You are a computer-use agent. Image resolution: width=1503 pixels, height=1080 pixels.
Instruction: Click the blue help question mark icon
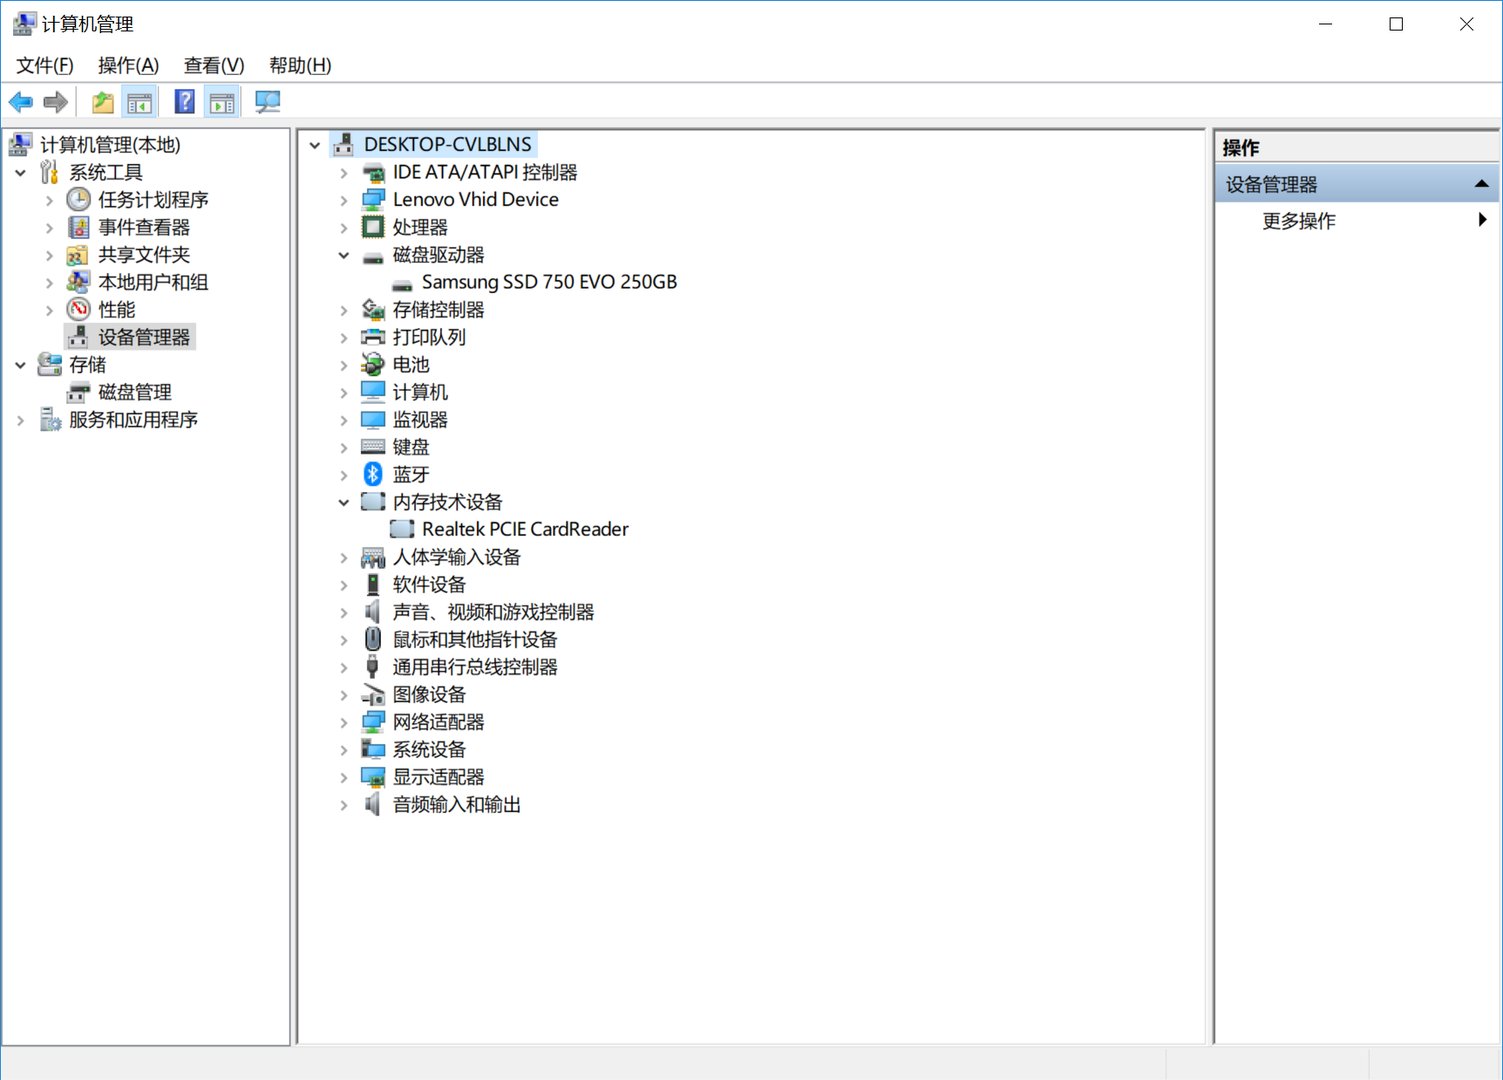point(185,102)
